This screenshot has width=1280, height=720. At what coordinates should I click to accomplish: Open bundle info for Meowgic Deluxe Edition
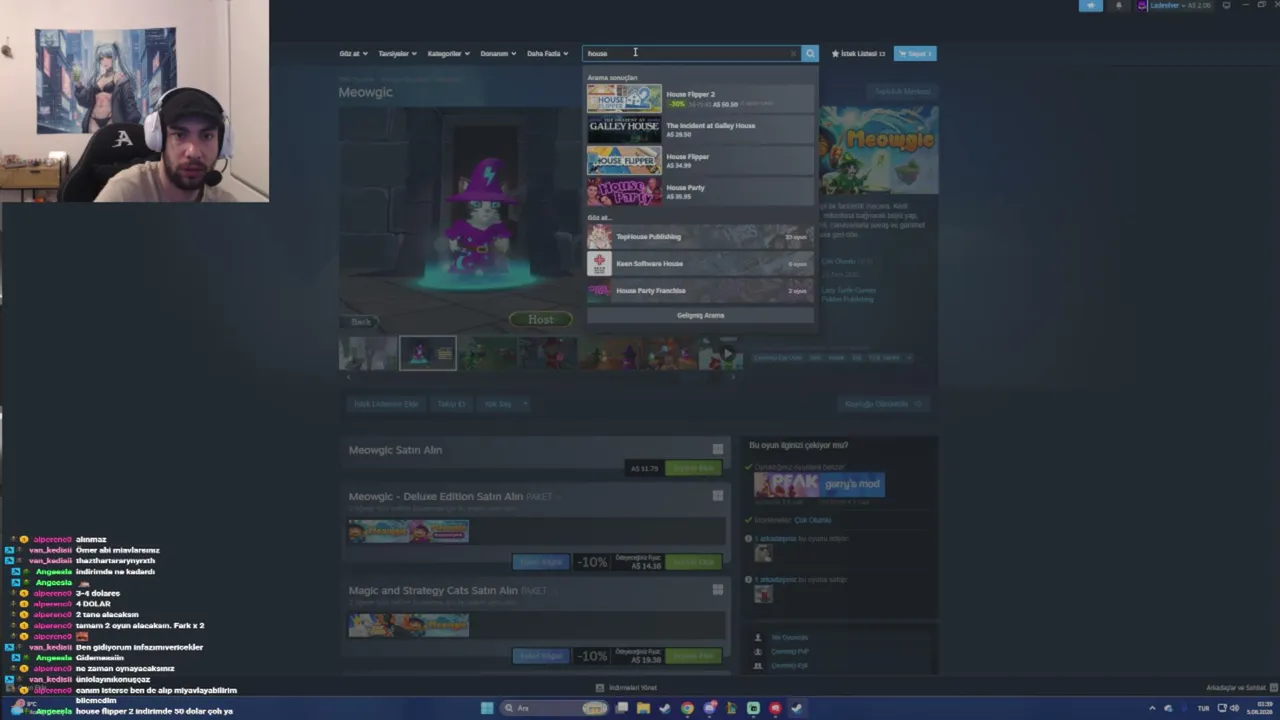(x=541, y=562)
